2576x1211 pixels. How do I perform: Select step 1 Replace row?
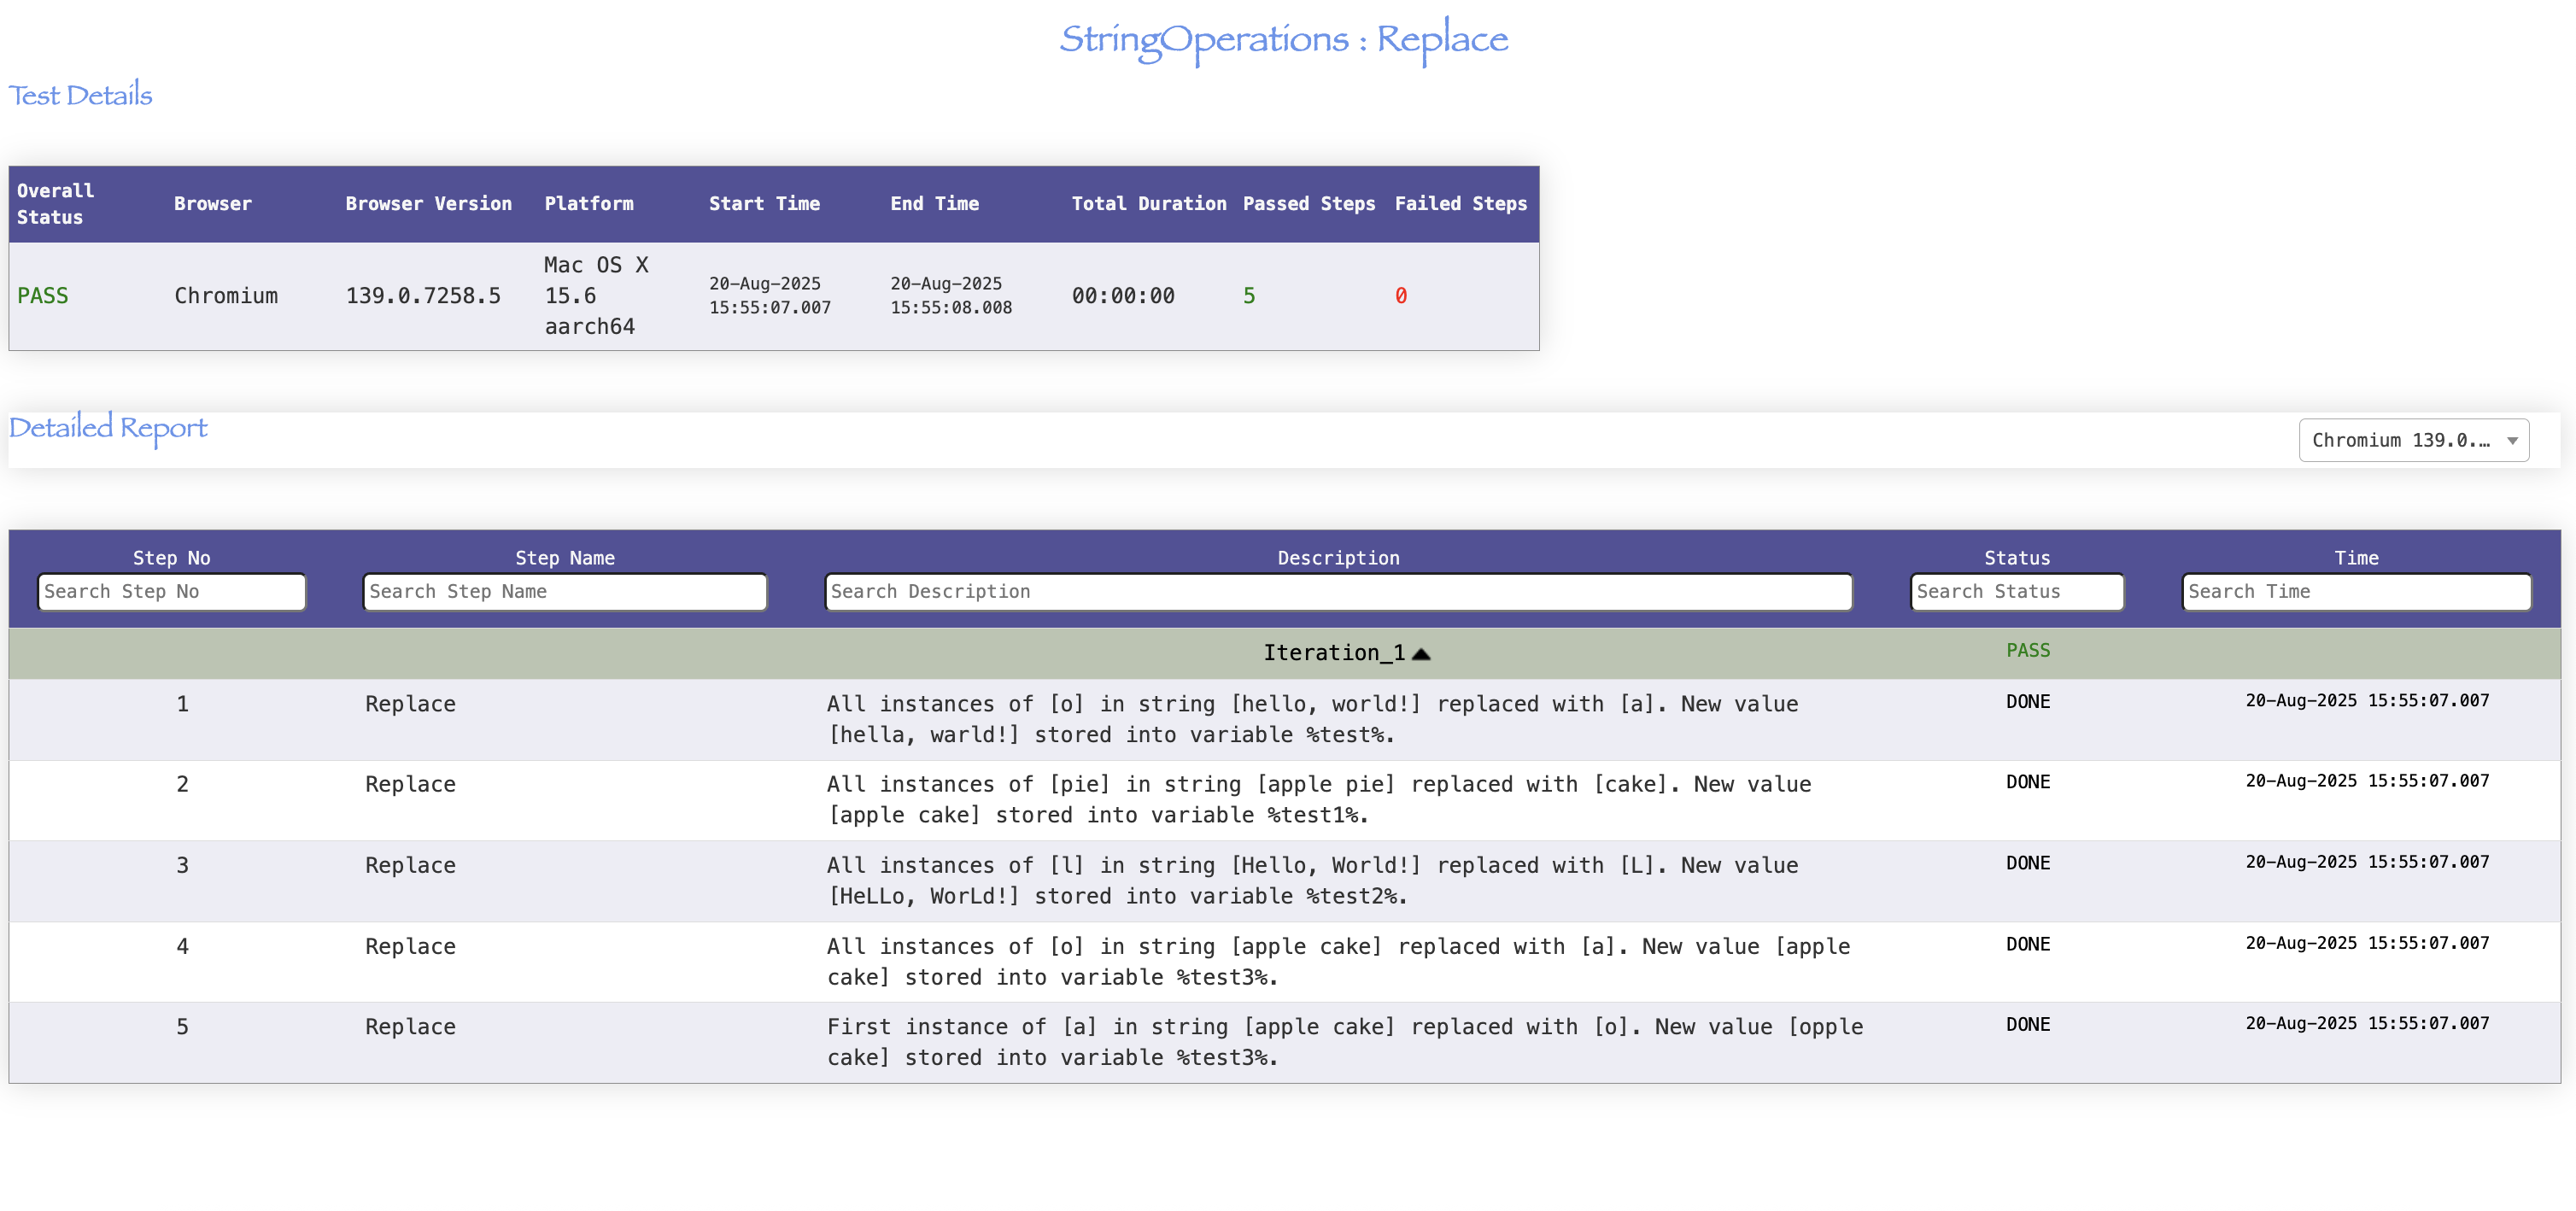[x=410, y=704]
